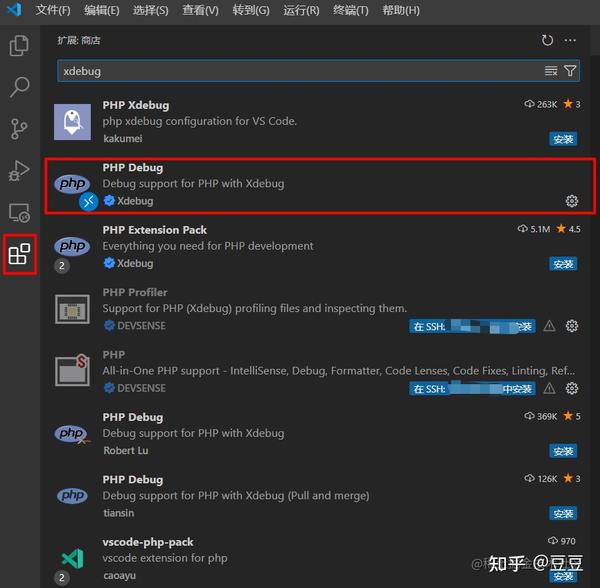Install PHP Profiler in SSH remote

[x=472, y=326]
